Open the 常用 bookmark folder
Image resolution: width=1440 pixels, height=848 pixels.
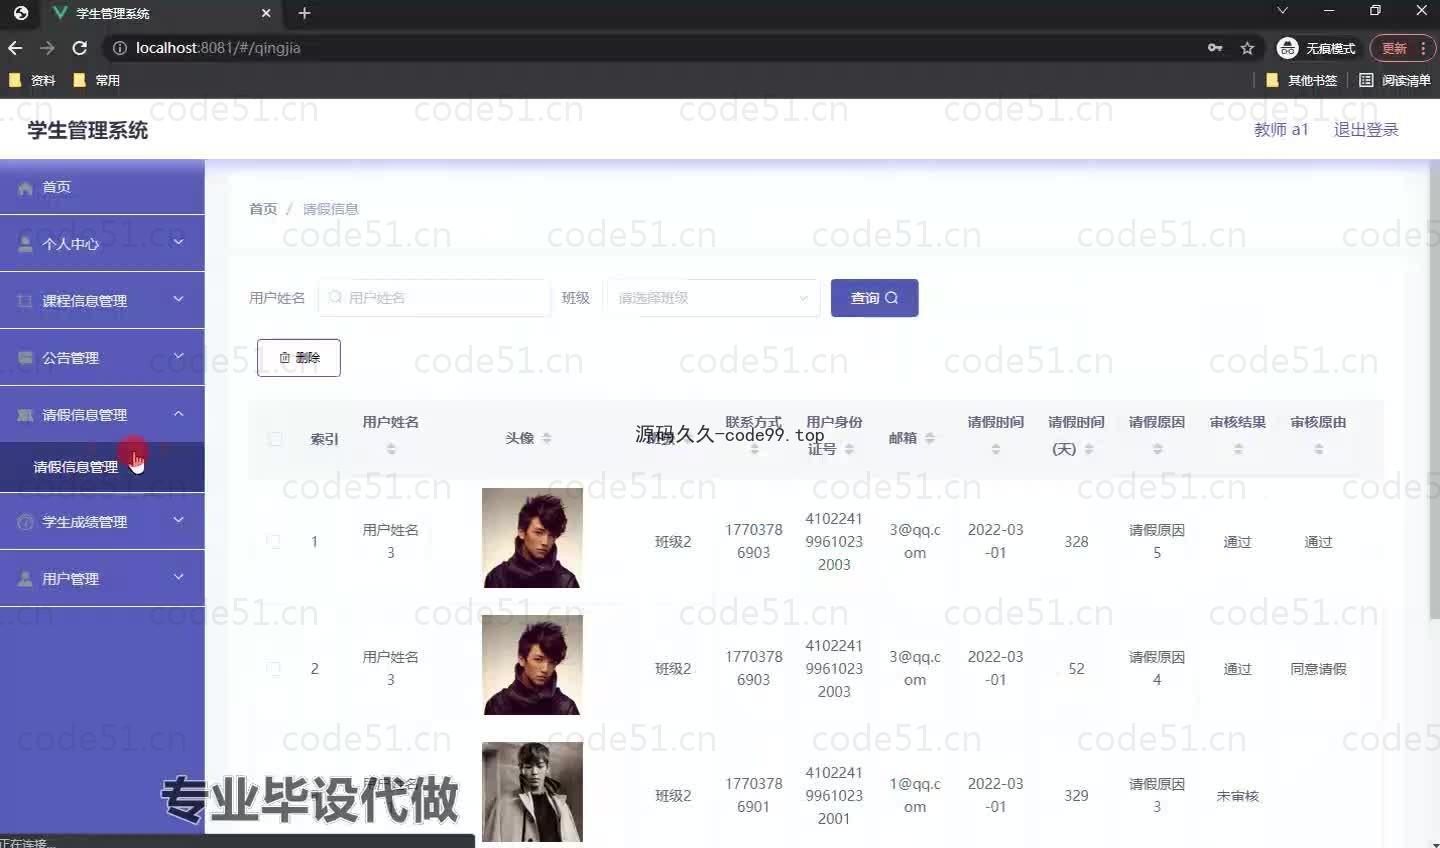coord(96,80)
